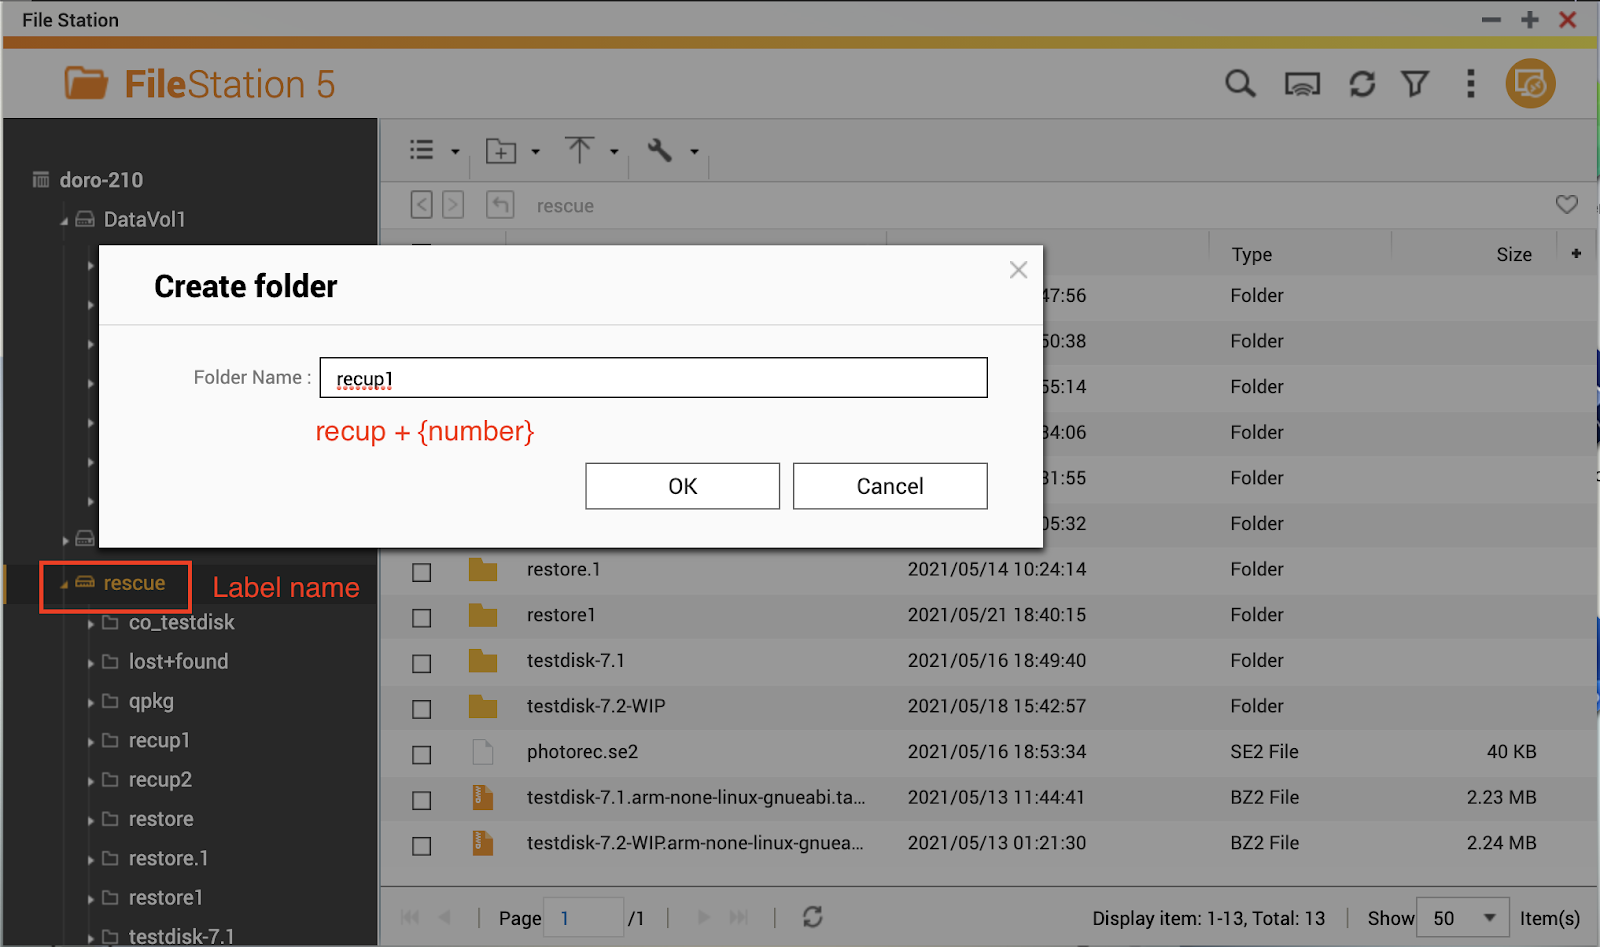Image resolution: width=1600 pixels, height=947 pixels.
Task: Click OK in Create folder dialog
Action: (682, 486)
